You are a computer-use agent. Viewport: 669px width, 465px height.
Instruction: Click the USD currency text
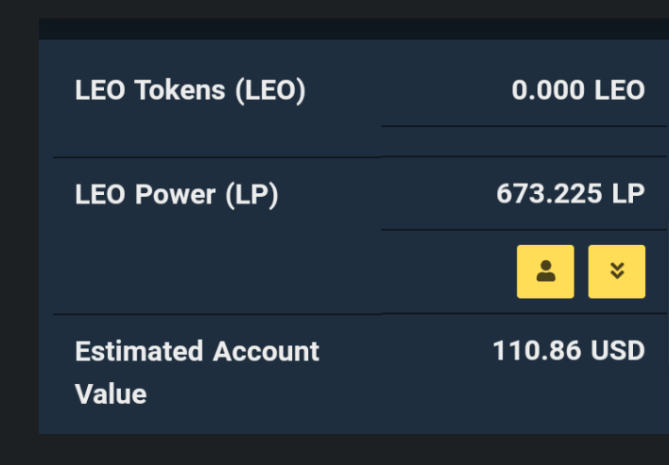(x=617, y=351)
